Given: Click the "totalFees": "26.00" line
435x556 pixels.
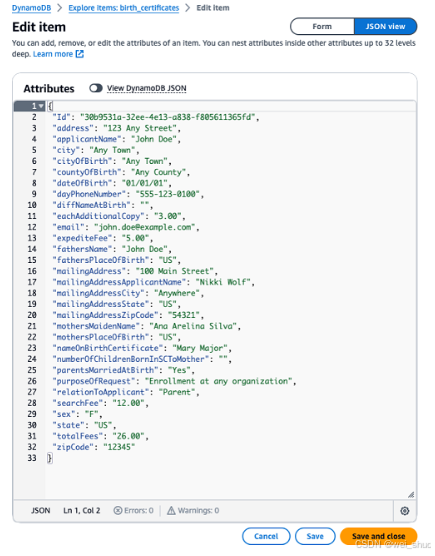Looking at the screenshot, I should pos(100,436).
